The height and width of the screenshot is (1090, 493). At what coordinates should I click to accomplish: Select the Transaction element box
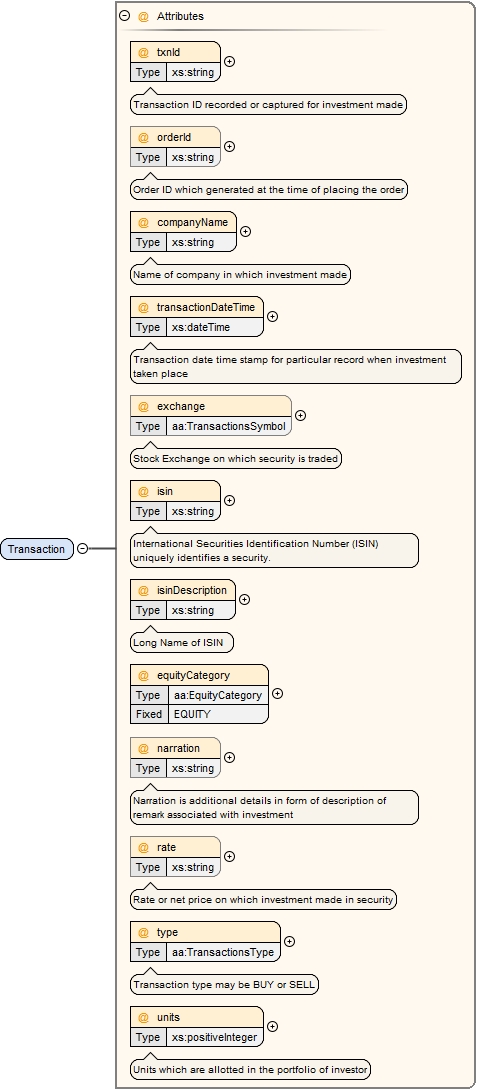[37, 549]
